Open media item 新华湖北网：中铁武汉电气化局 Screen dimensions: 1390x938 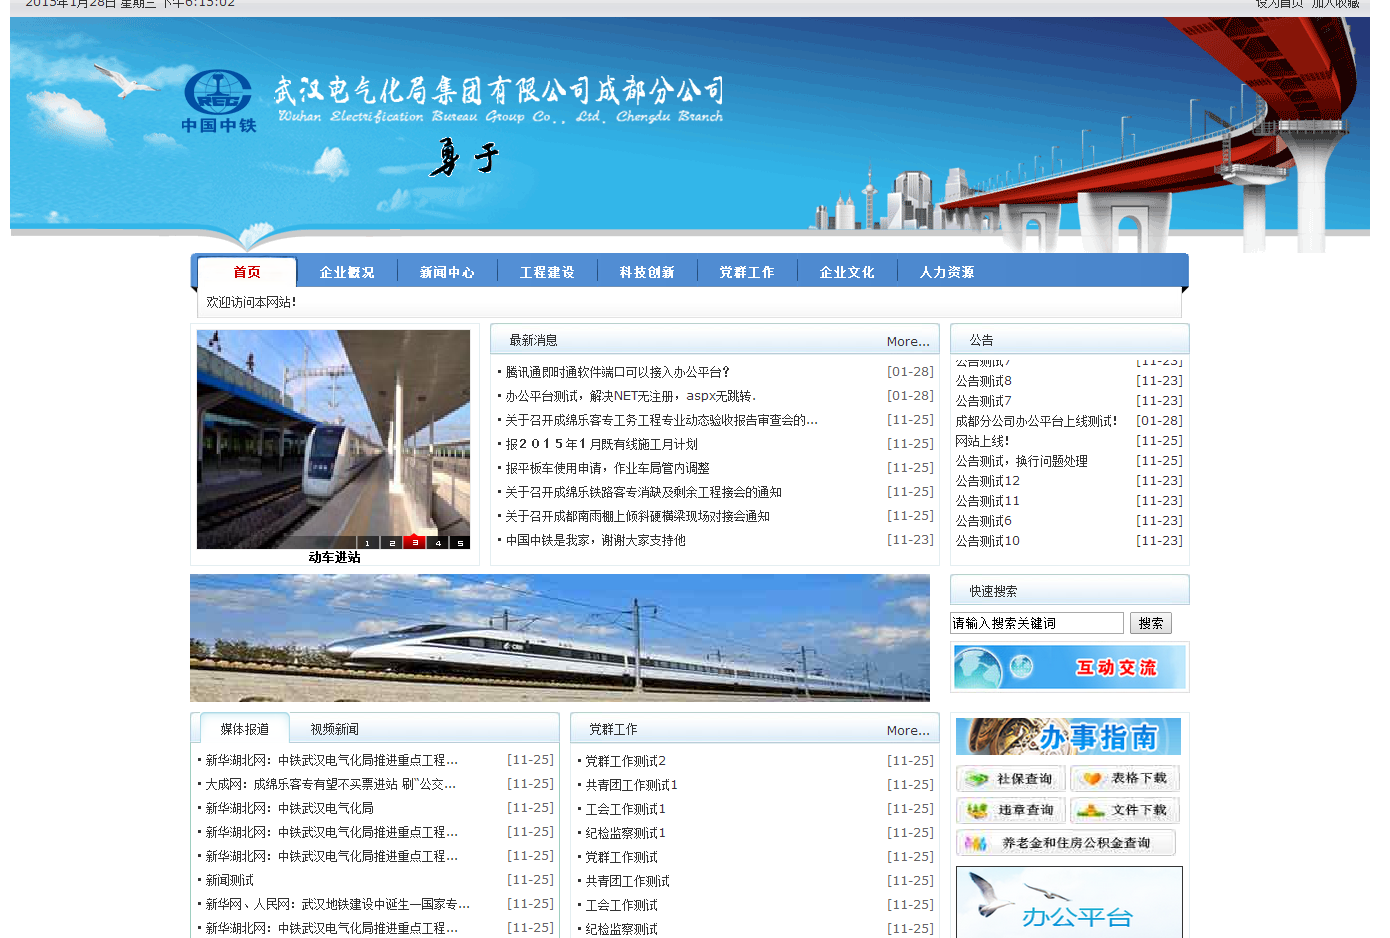pyautogui.click(x=289, y=808)
